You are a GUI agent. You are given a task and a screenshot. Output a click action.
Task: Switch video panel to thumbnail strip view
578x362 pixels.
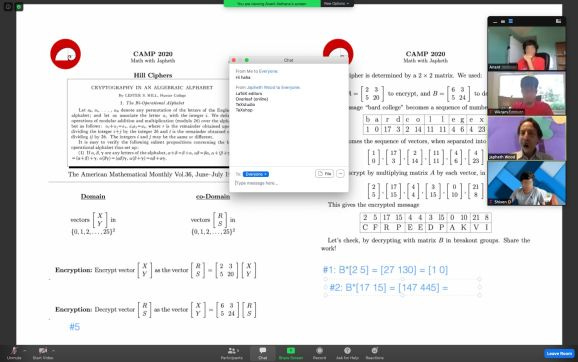pyautogui.click(x=511, y=21)
